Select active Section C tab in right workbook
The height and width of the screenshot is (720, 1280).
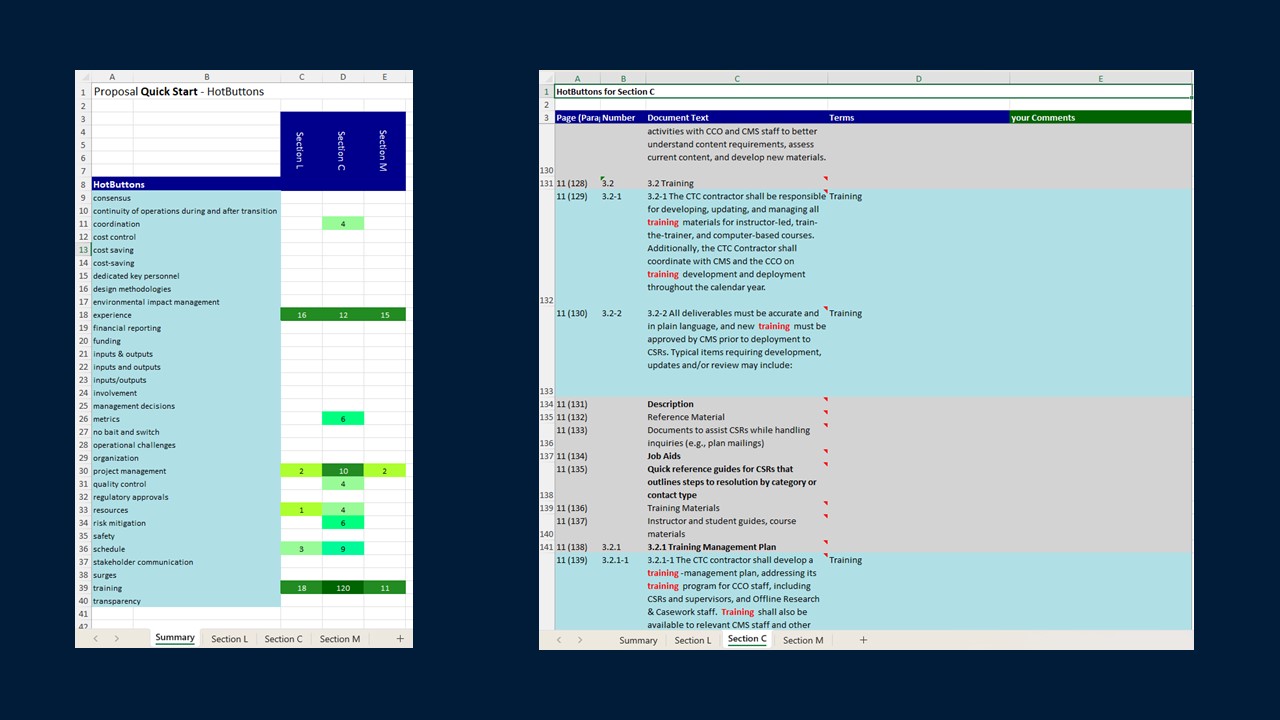(x=747, y=639)
